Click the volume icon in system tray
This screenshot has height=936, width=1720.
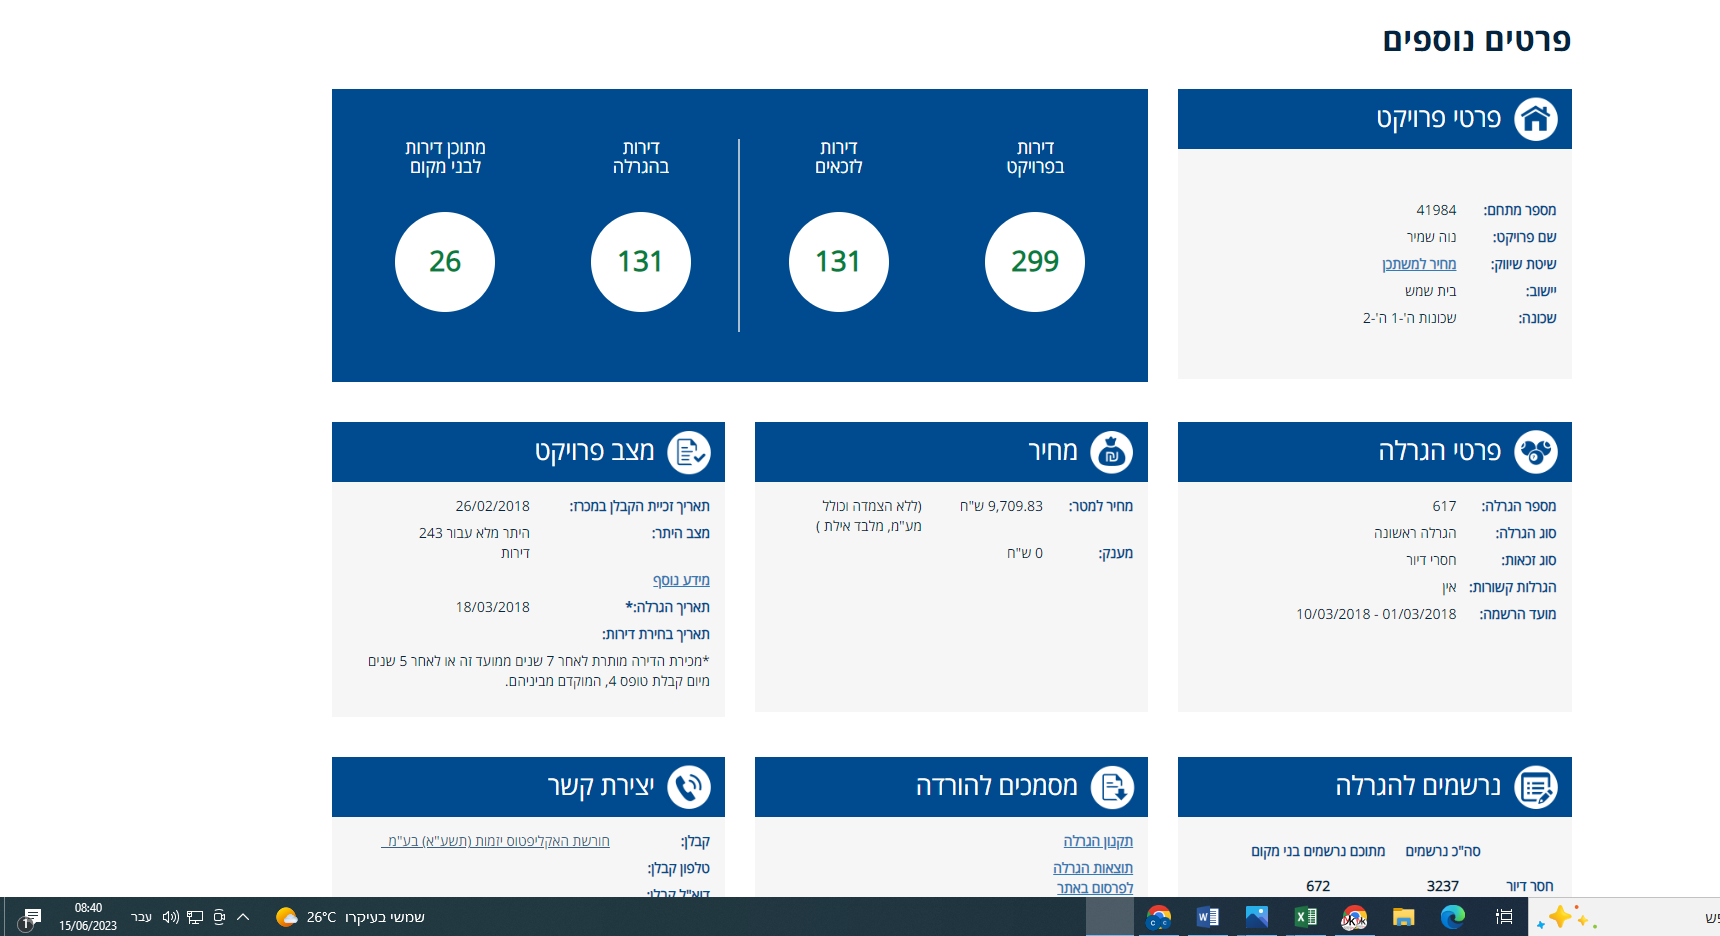point(171,917)
